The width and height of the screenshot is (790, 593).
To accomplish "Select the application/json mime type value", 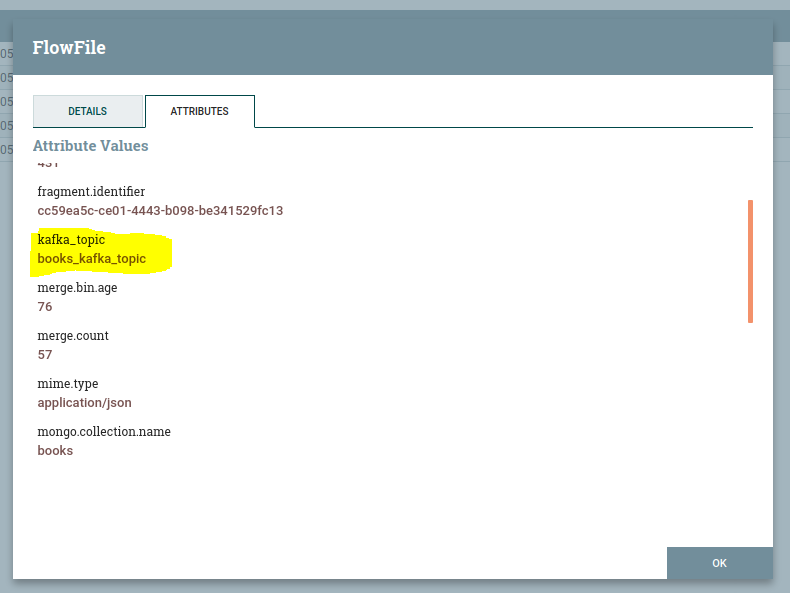I will coord(84,403).
